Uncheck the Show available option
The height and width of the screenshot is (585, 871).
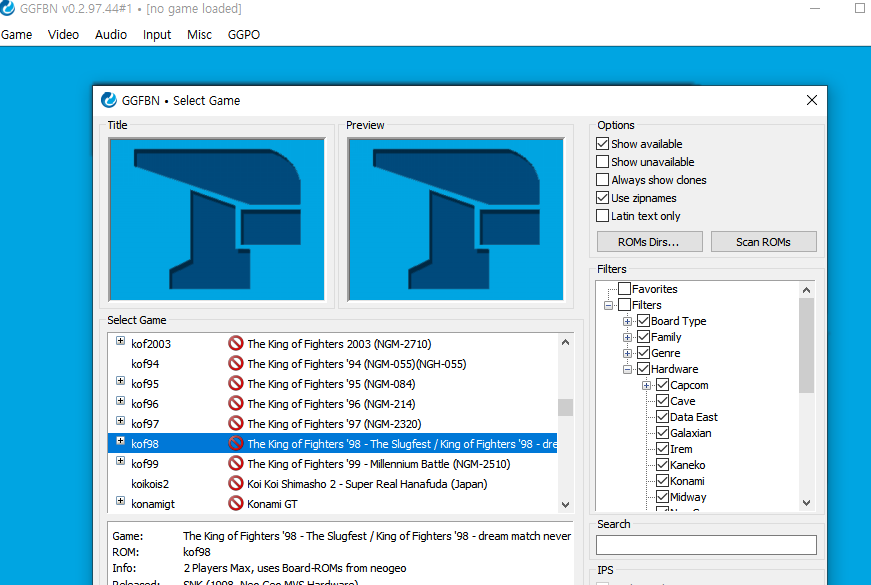pos(602,144)
